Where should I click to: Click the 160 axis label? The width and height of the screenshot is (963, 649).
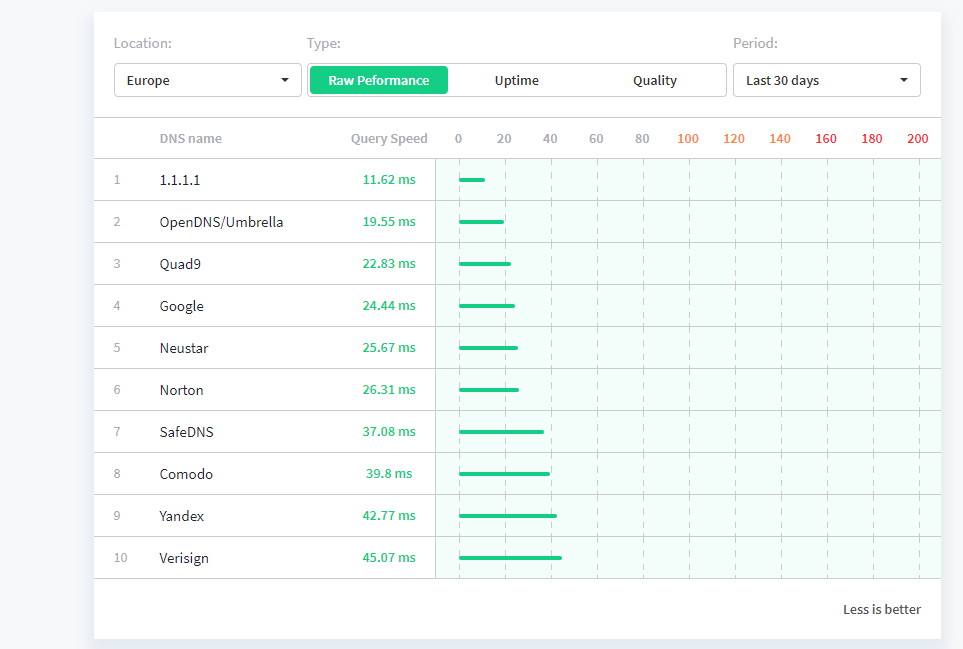click(826, 139)
